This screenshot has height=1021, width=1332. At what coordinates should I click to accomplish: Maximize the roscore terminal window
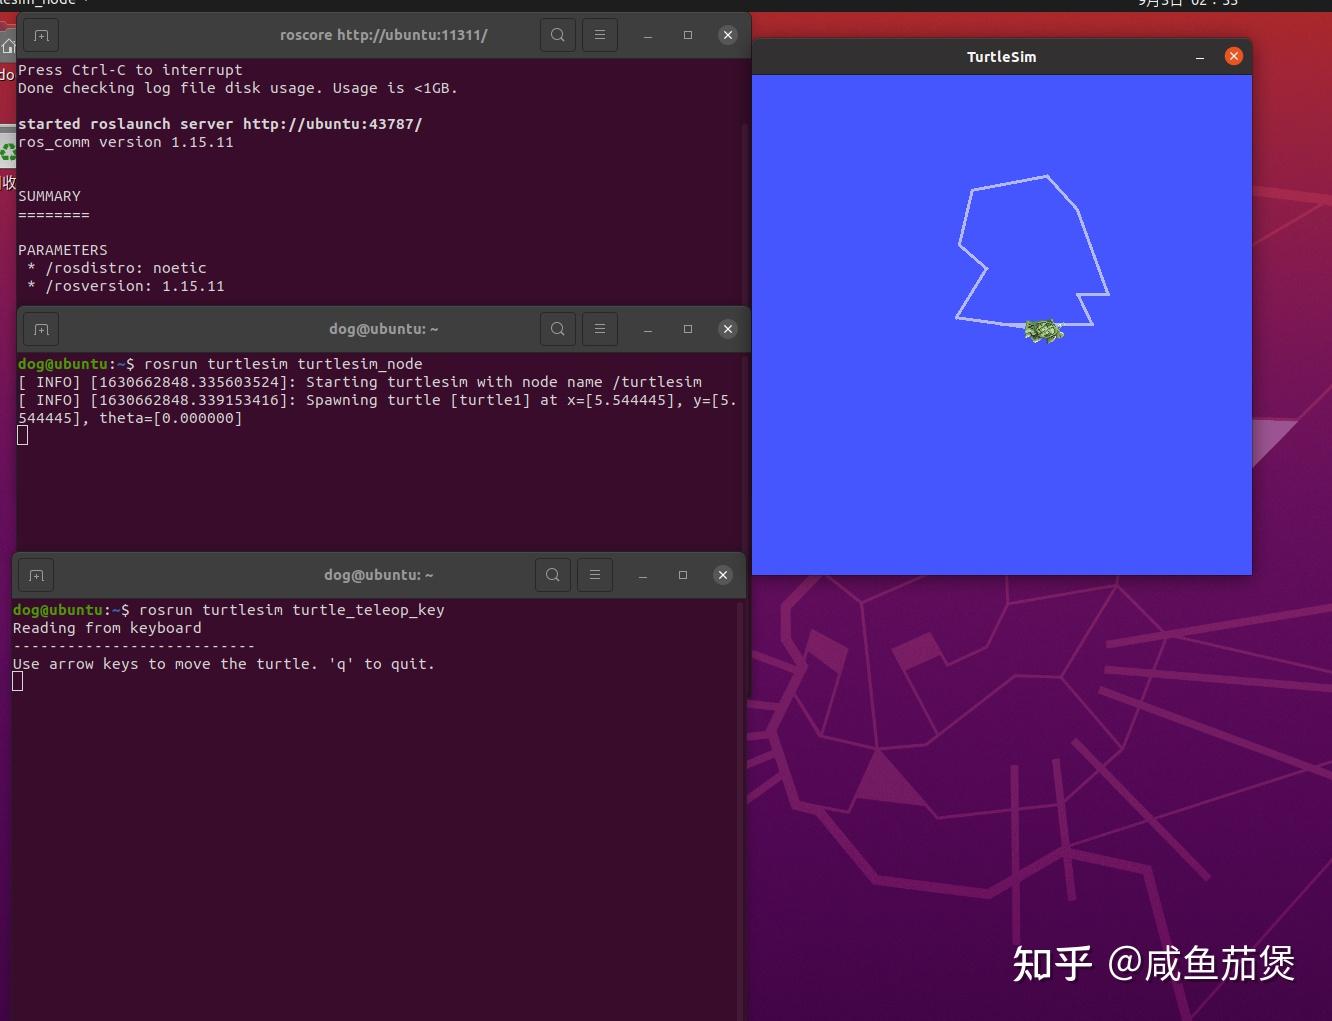point(688,35)
